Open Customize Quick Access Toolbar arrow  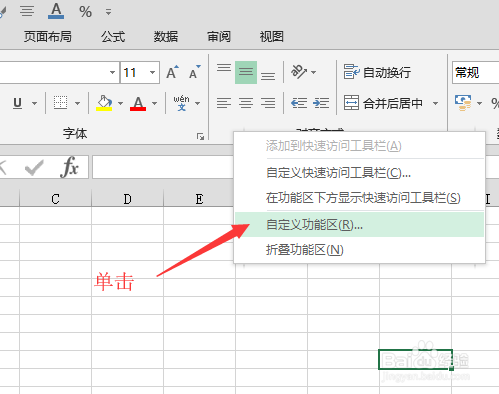click(x=108, y=12)
